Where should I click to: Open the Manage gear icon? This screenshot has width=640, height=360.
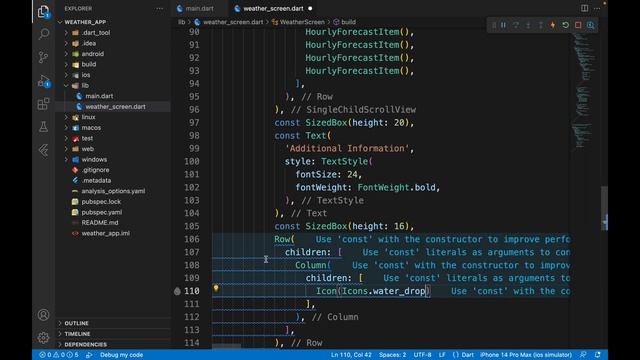click(x=43, y=338)
